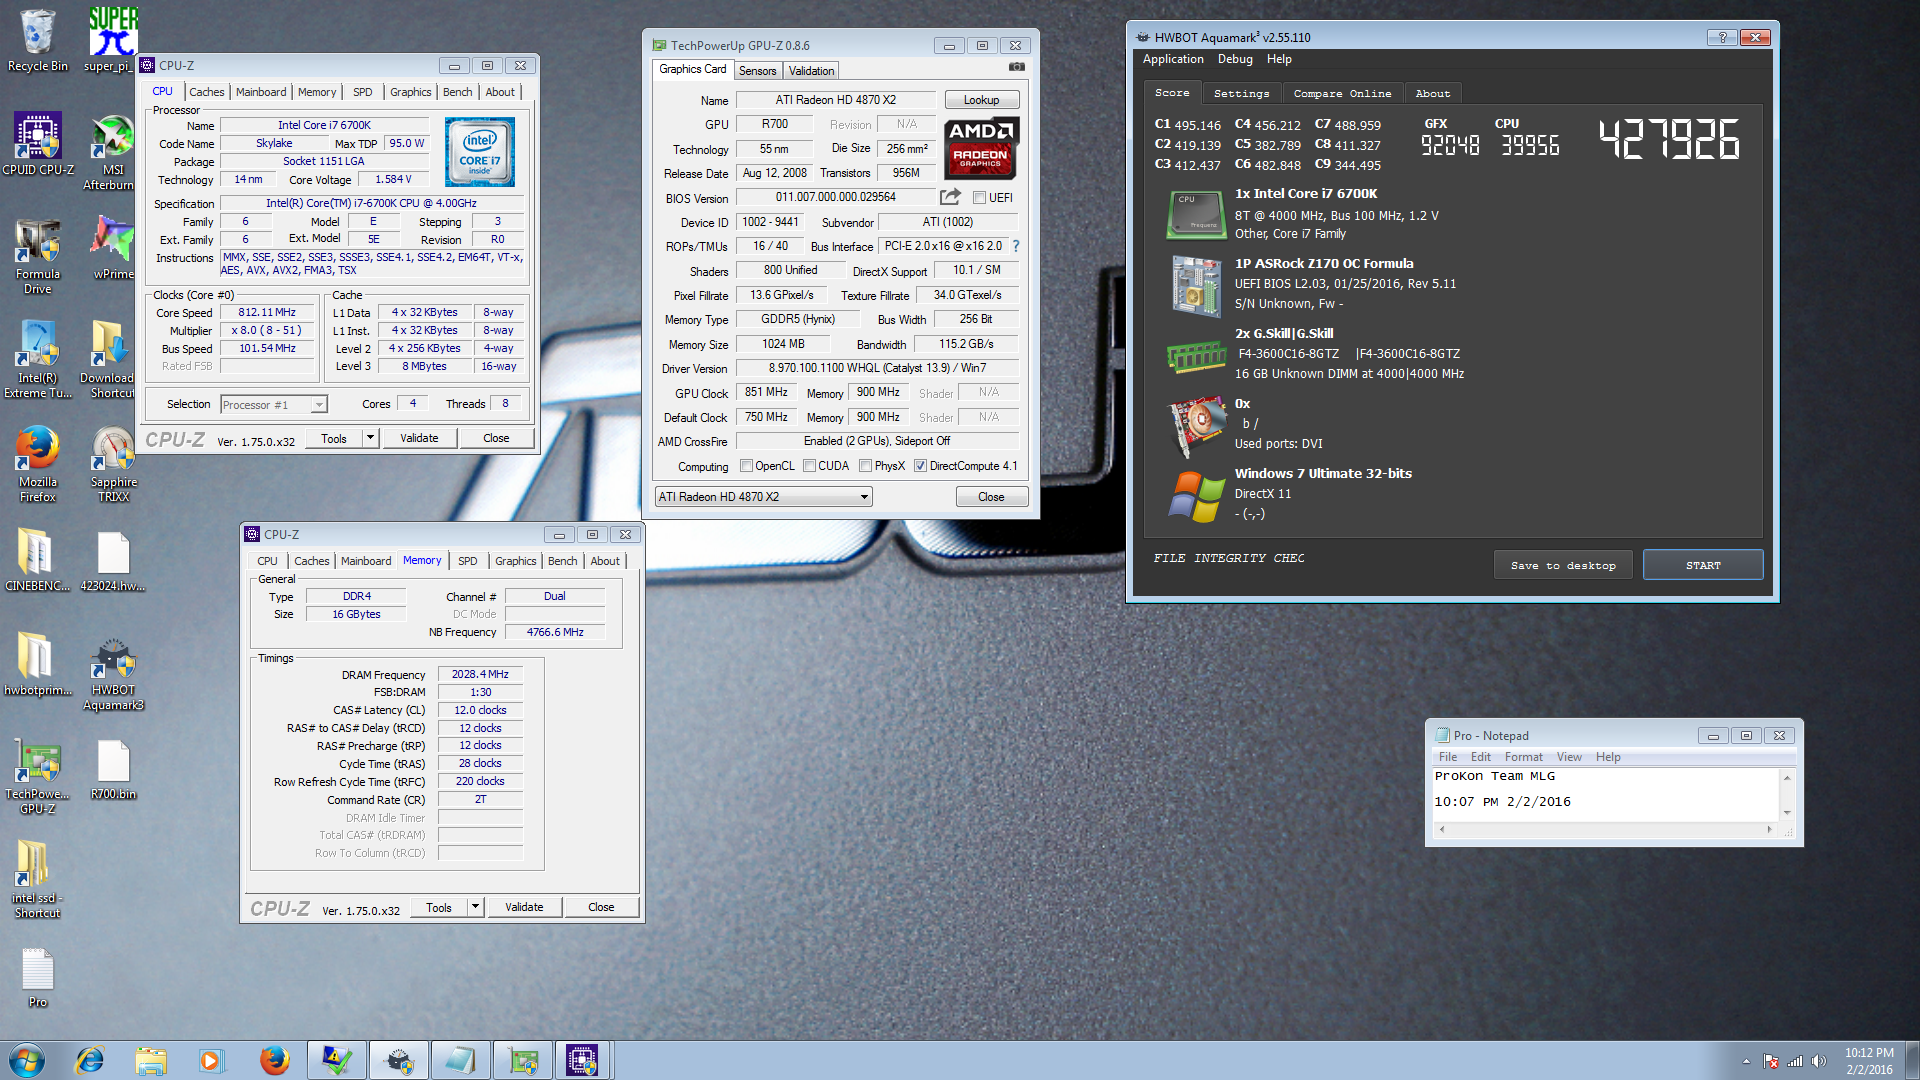Screen dimensions: 1920x1080
Task: Open Internet Explorer from taskbar
Action: click(x=90, y=1060)
